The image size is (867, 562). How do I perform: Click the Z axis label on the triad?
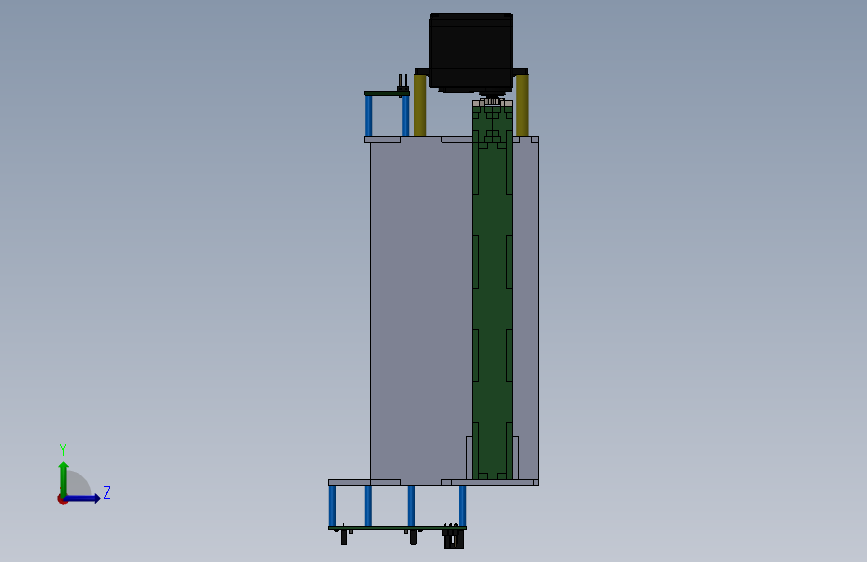[107, 492]
